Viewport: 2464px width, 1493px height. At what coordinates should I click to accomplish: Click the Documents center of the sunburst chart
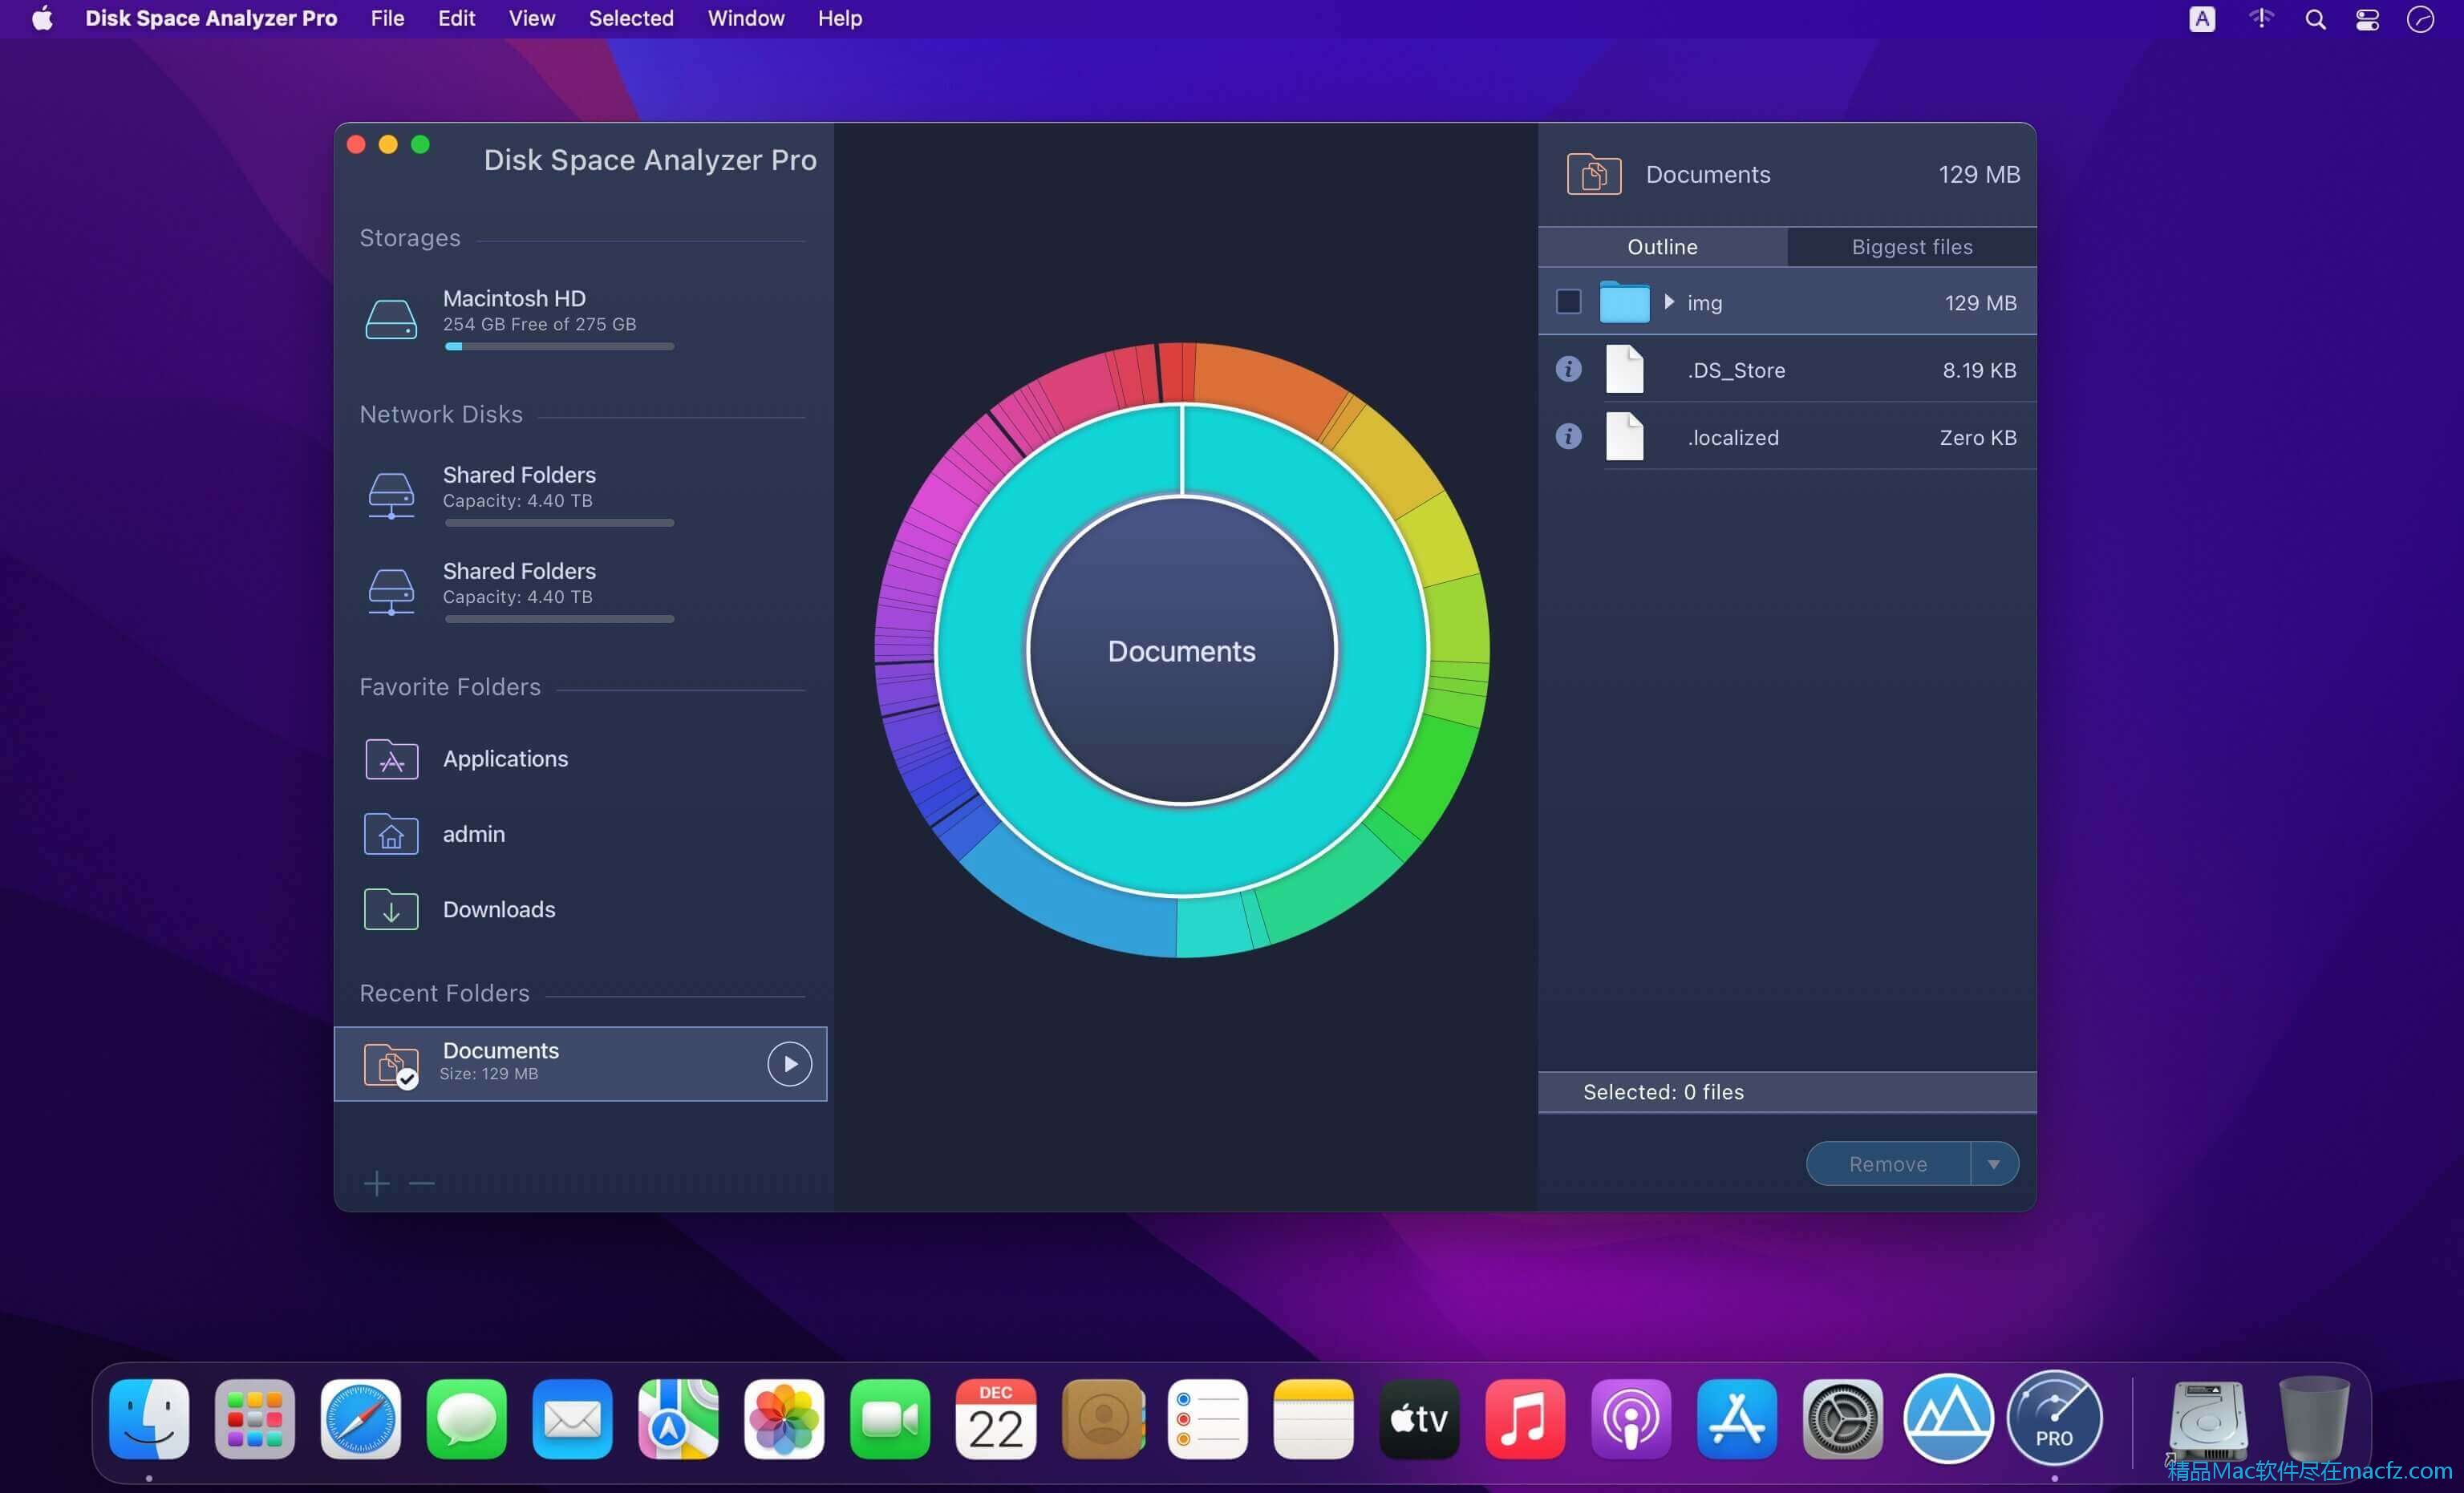coord(1181,651)
